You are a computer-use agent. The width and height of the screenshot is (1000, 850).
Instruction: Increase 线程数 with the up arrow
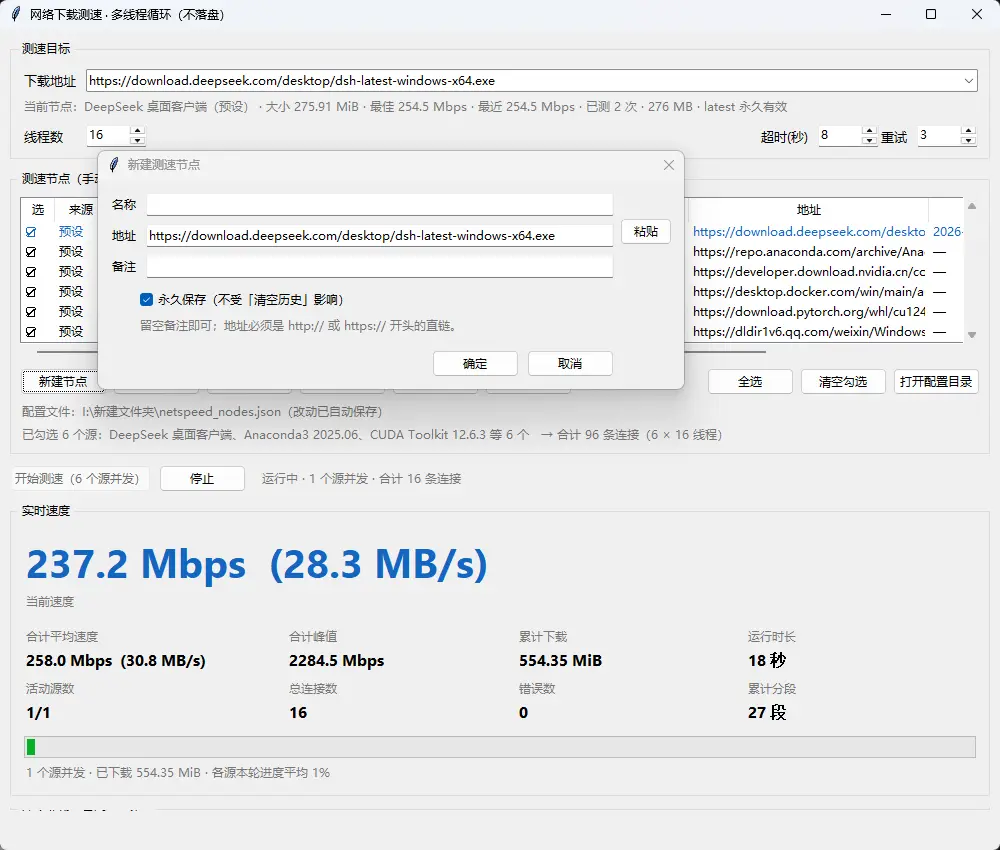click(x=137, y=131)
